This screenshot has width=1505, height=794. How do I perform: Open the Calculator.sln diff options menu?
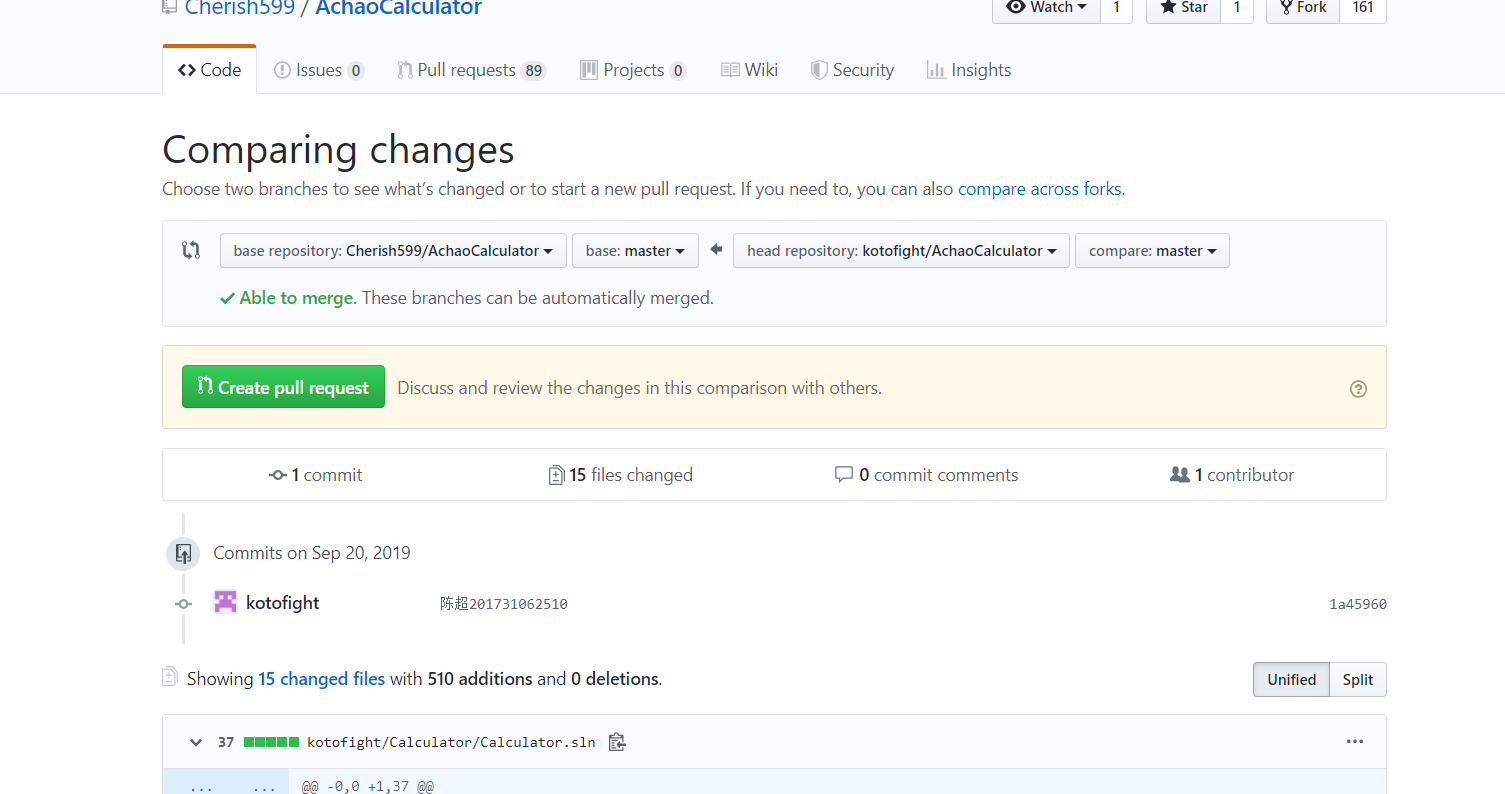point(1355,742)
